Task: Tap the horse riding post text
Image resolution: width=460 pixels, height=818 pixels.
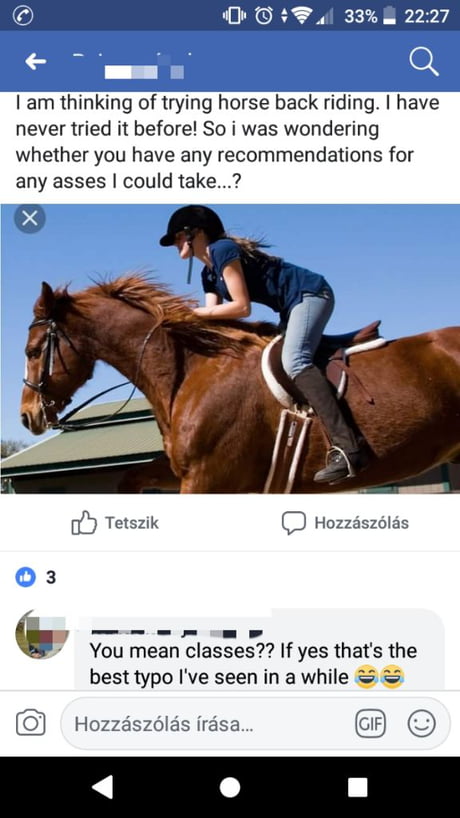Action: (x=228, y=142)
